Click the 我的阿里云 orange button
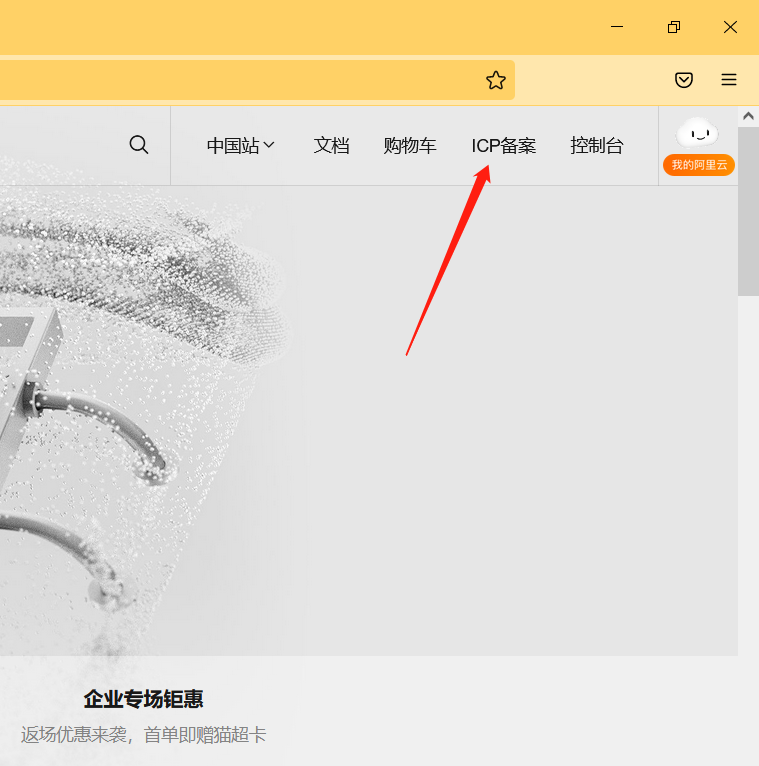Screen dimensions: 759x766 699,165
